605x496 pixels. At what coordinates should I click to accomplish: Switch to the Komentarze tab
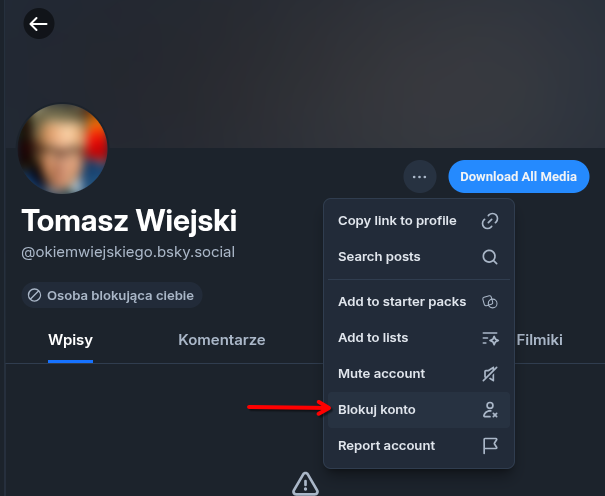pyautogui.click(x=221, y=340)
